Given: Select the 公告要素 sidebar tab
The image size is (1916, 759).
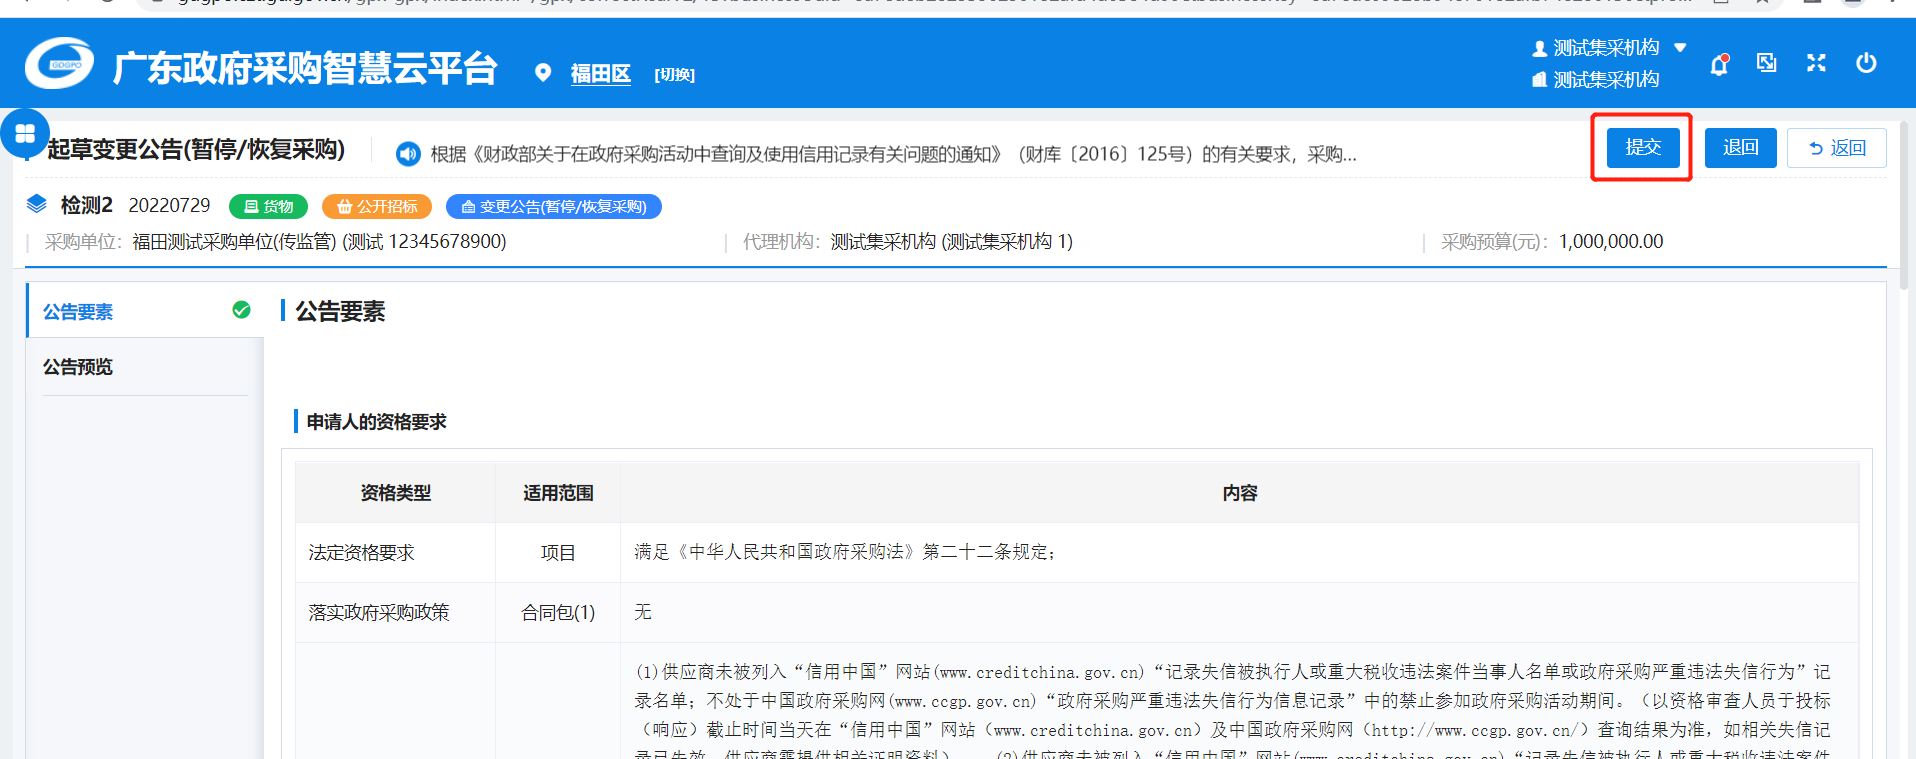Looking at the screenshot, I should pyautogui.click(x=78, y=312).
